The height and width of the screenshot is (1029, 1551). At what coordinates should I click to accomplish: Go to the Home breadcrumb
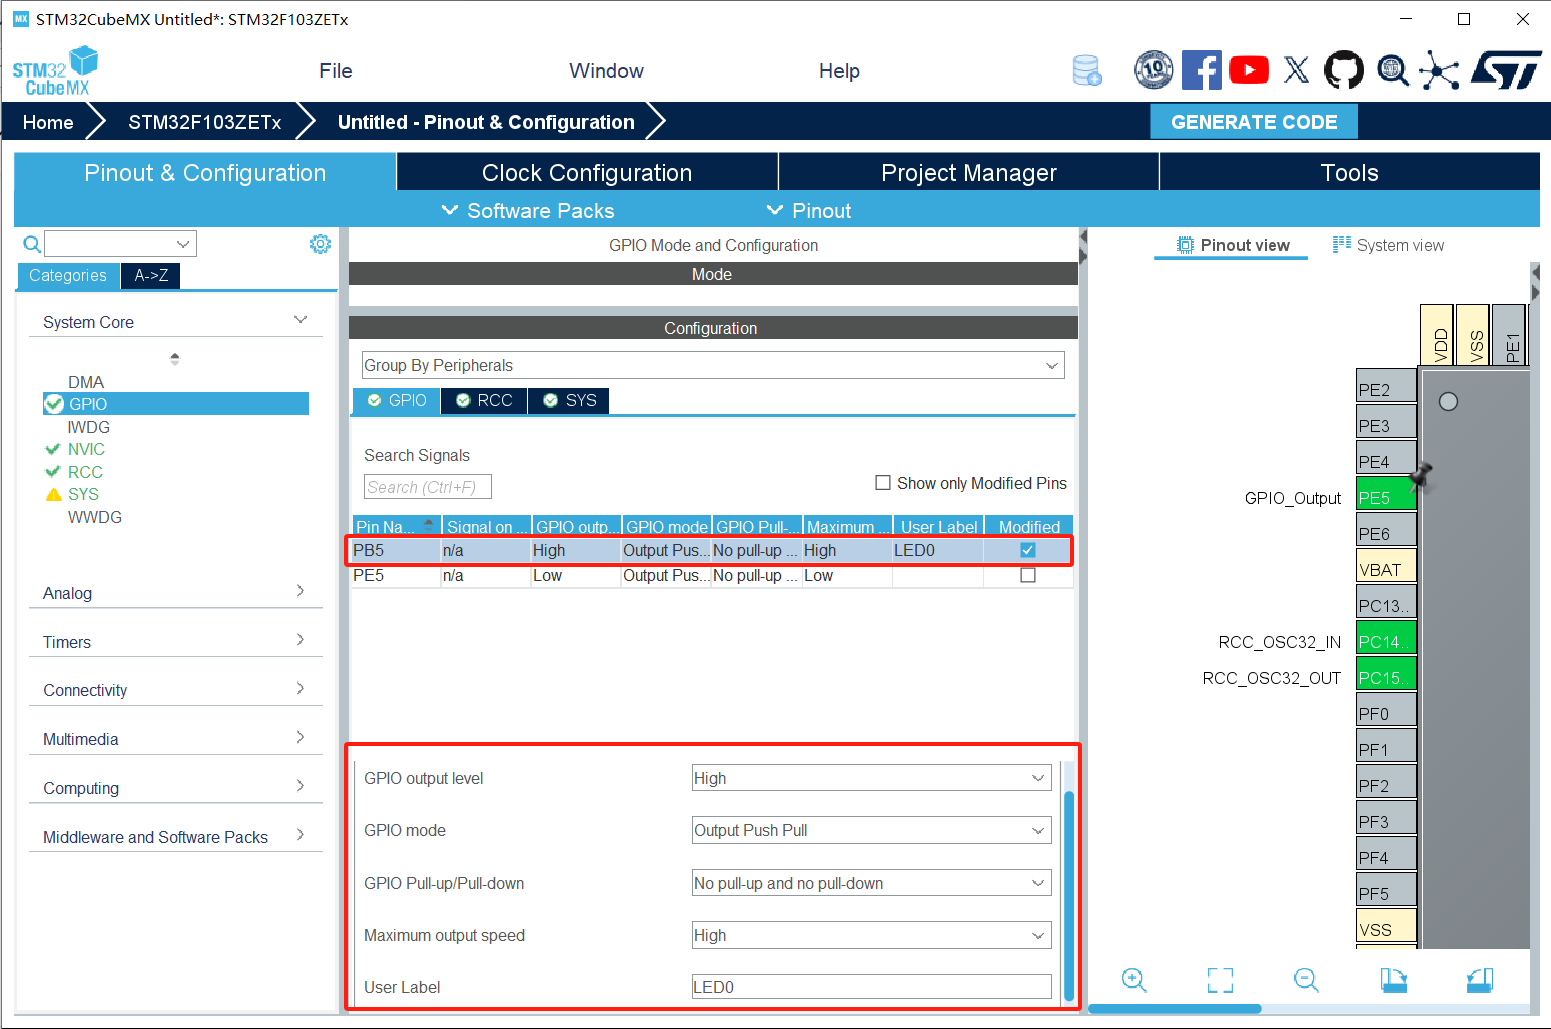point(48,122)
